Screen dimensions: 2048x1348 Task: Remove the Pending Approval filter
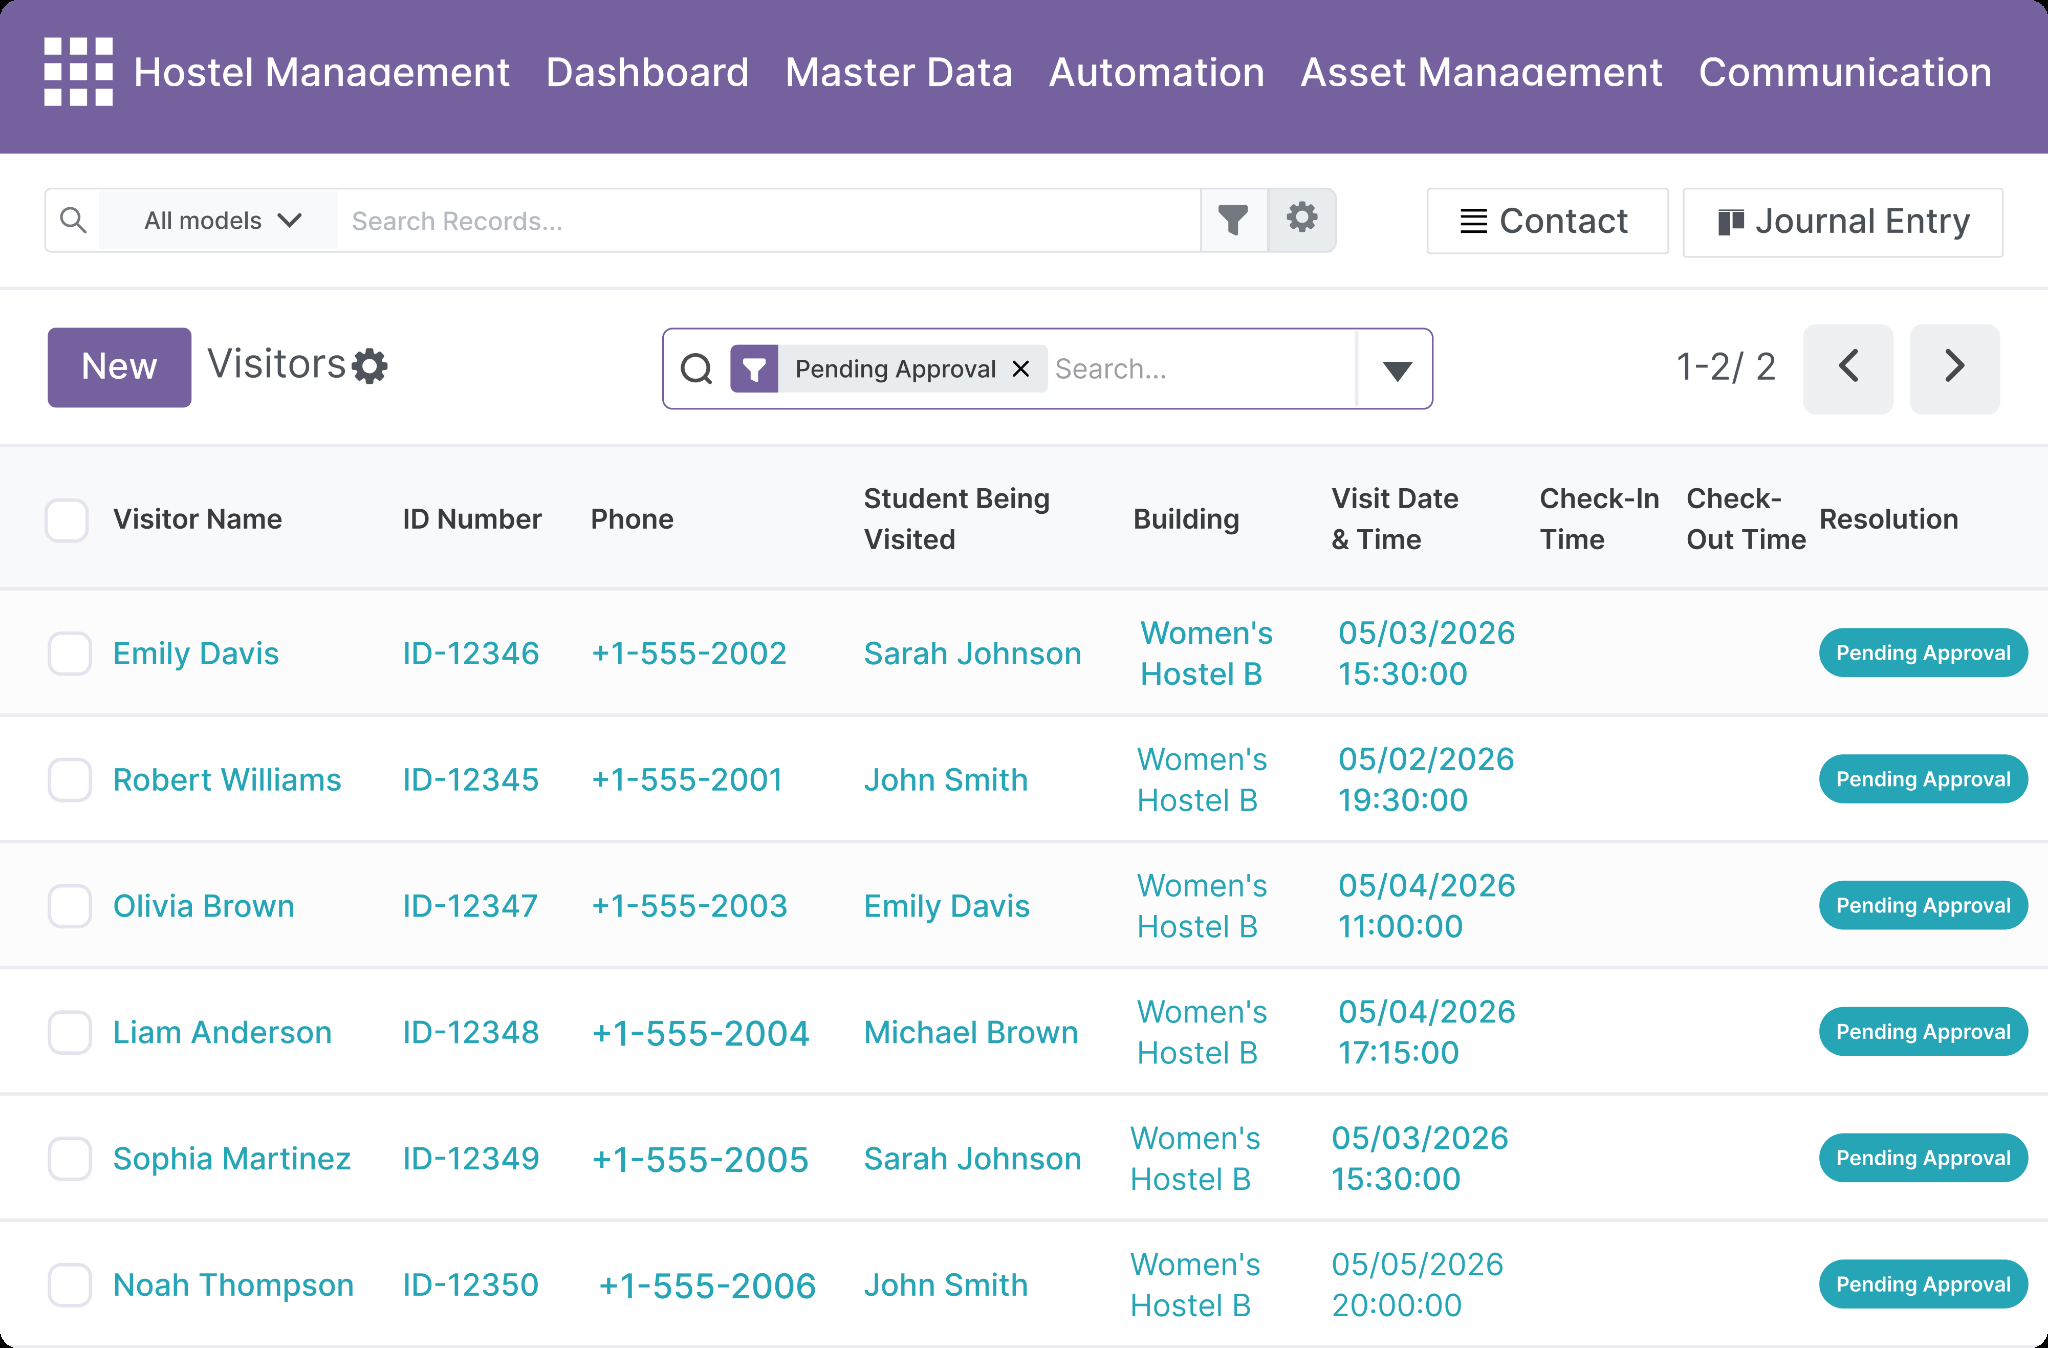[1021, 369]
